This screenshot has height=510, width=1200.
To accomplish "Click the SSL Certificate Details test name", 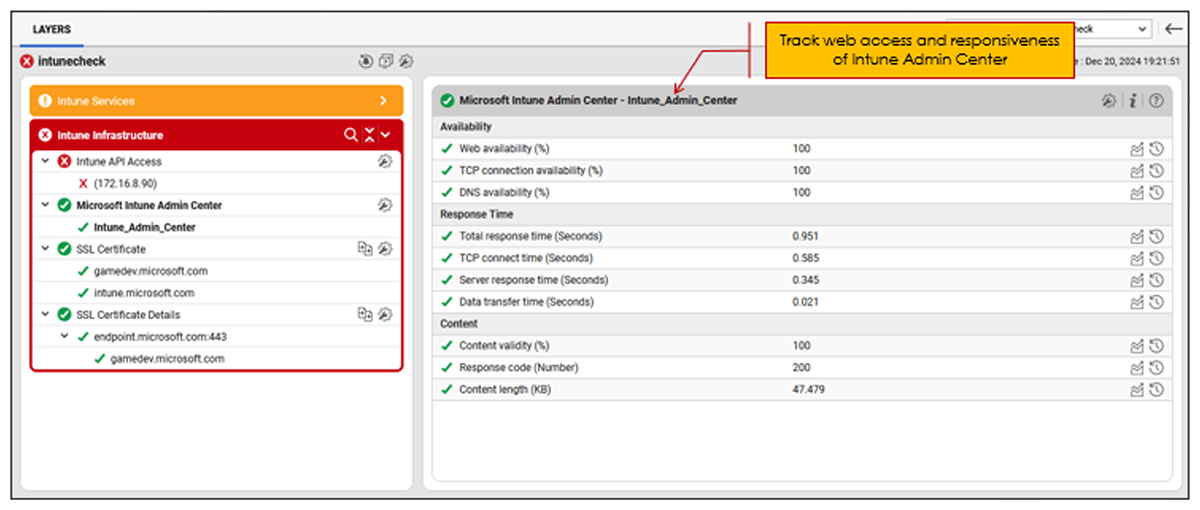I will [127, 314].
